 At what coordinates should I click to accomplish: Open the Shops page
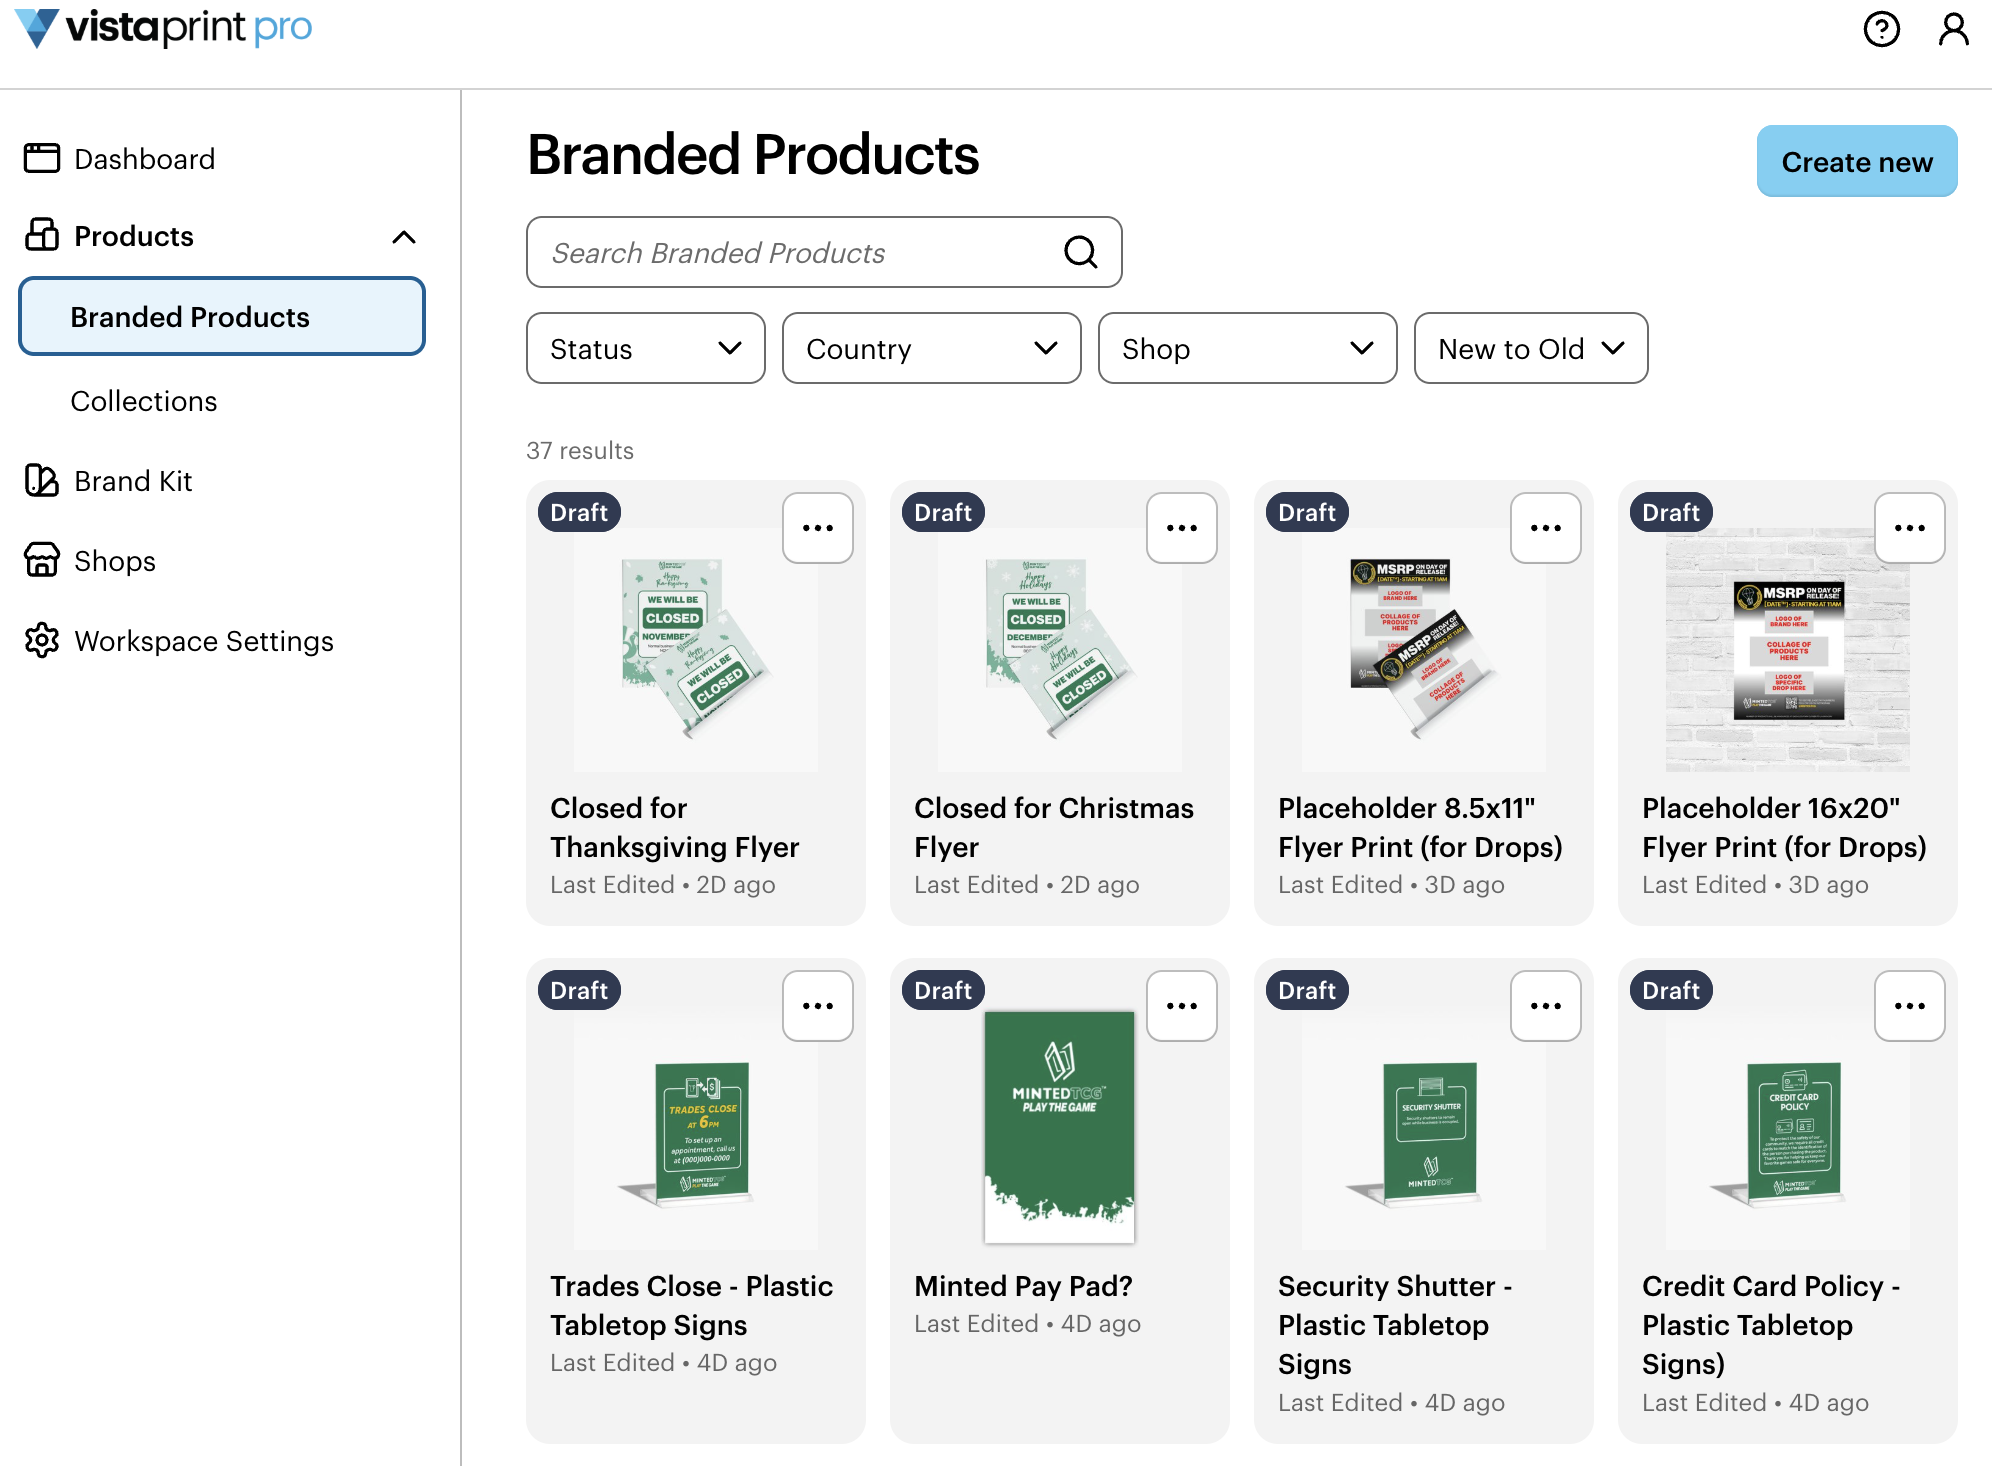[115, 561]
